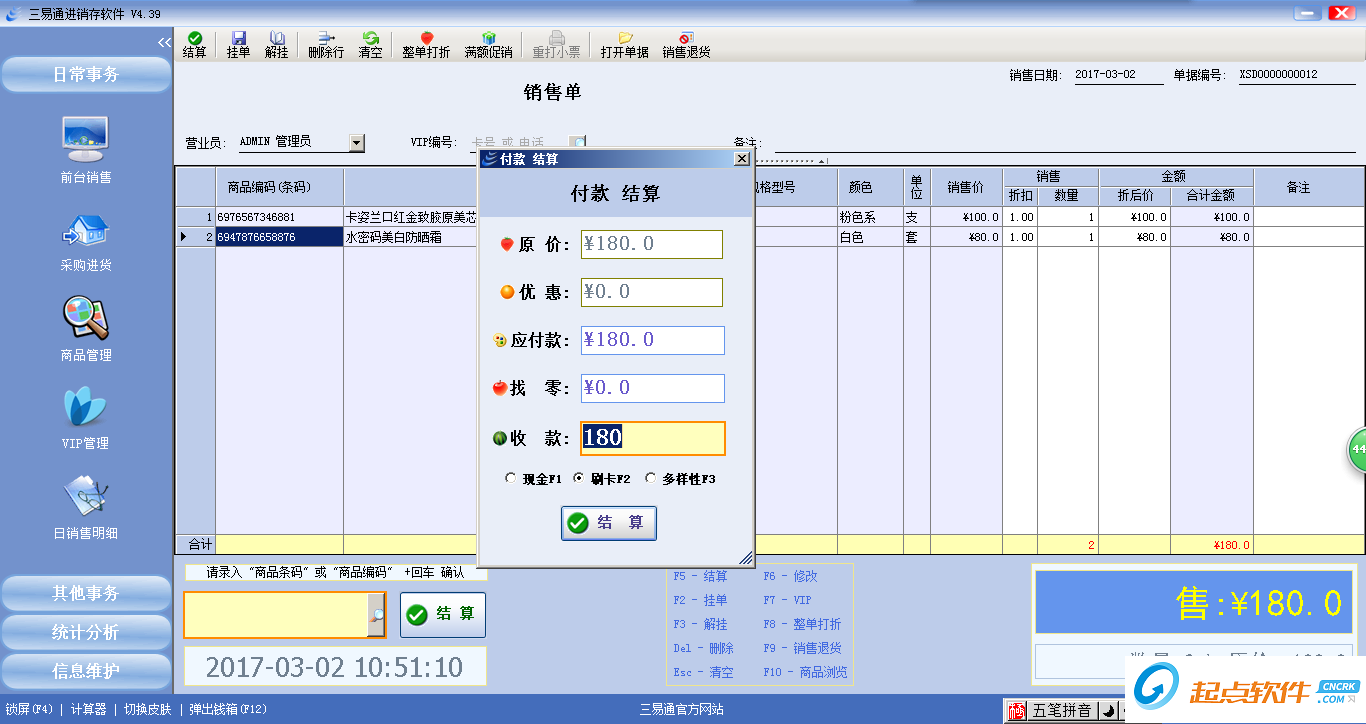The height and width of the screenshot is (724, 1366).
Task: Expand the 营业员 salesperson dropdown
Action: click(x=357, y=143)
